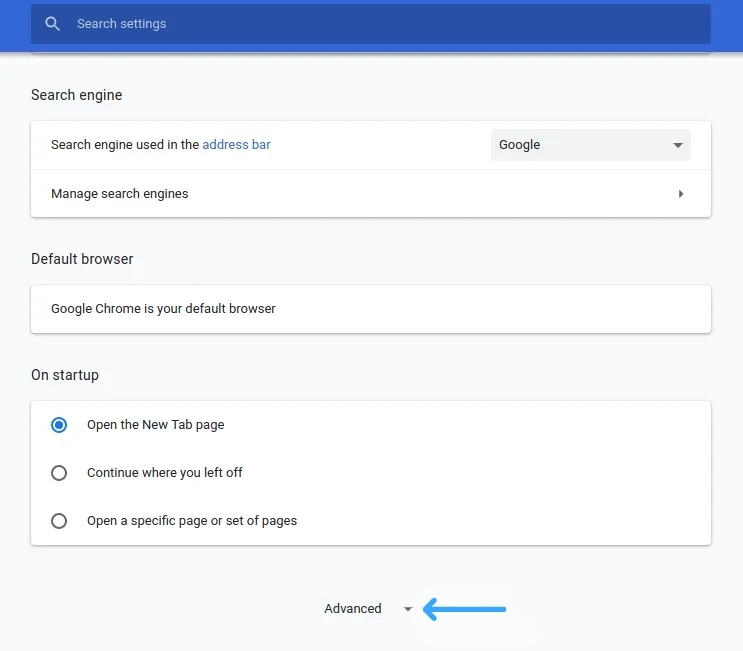Click the right arrow for Manage search engines
This screenshot has width=743, height=651.
tap(681, 194)
